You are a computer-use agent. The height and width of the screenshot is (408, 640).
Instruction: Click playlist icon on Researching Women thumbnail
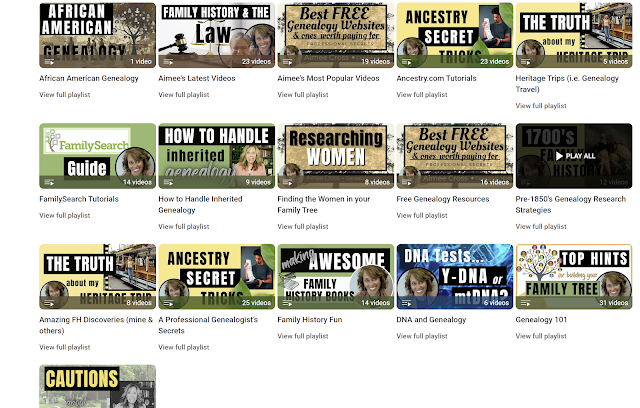click(x=287, y=182)
